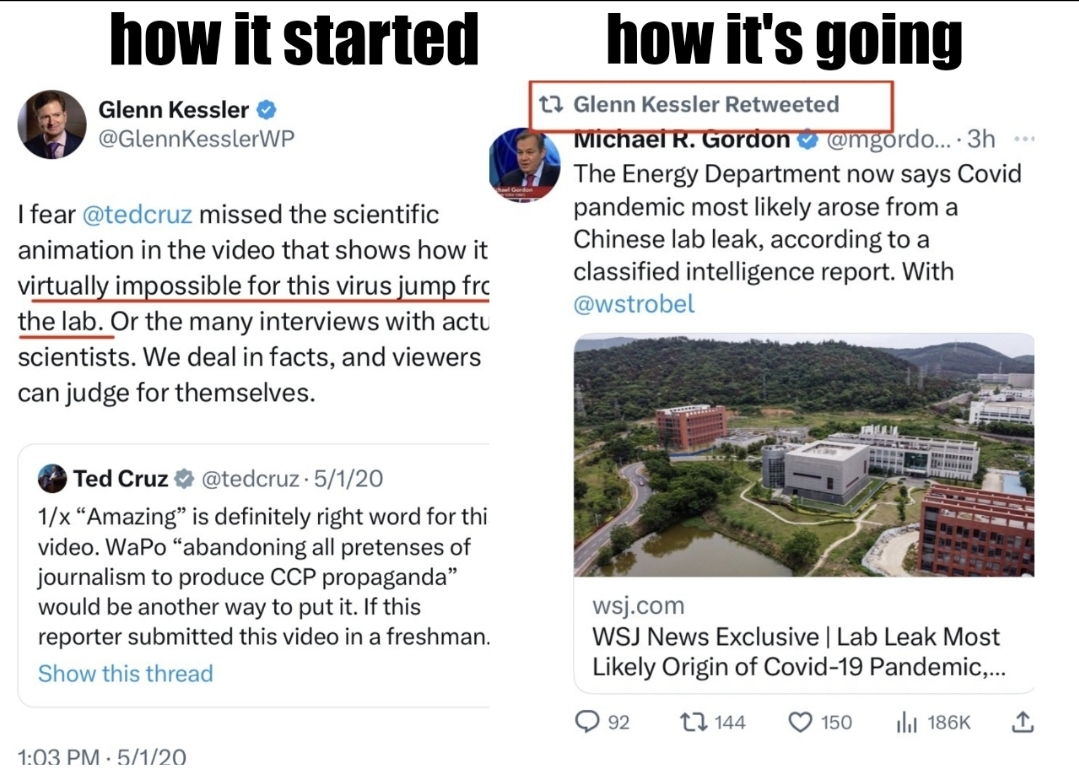The width and height of the screenshot is (1079, 772).
Task: Open the WSJ News Exclusive article headline
Action: pyautogui.click(x=796, y=651)
